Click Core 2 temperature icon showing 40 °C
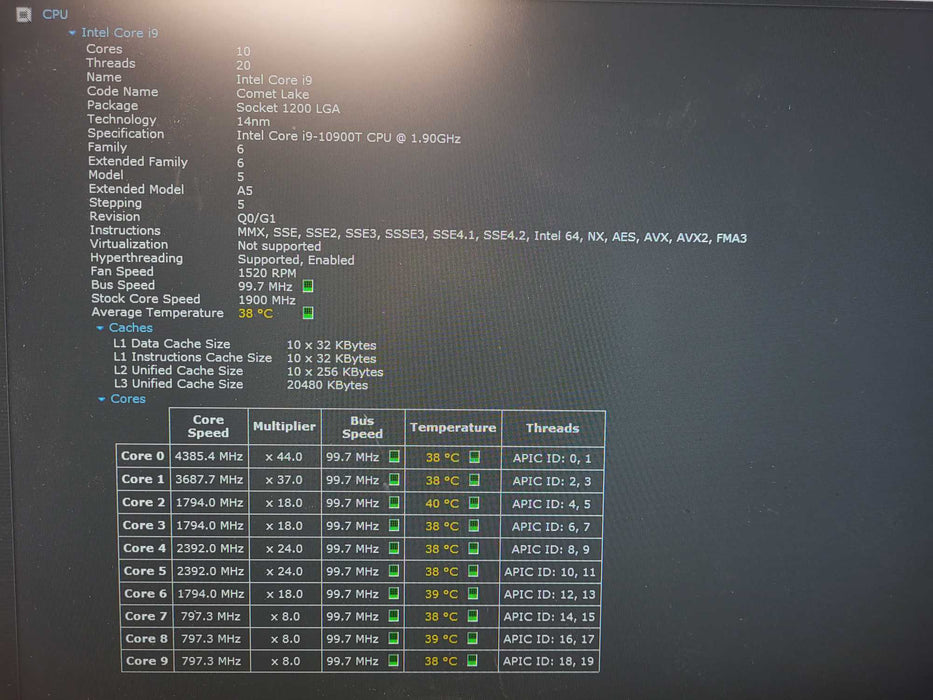The width and height of the screenshot is (933, 700). coord(474,503)
